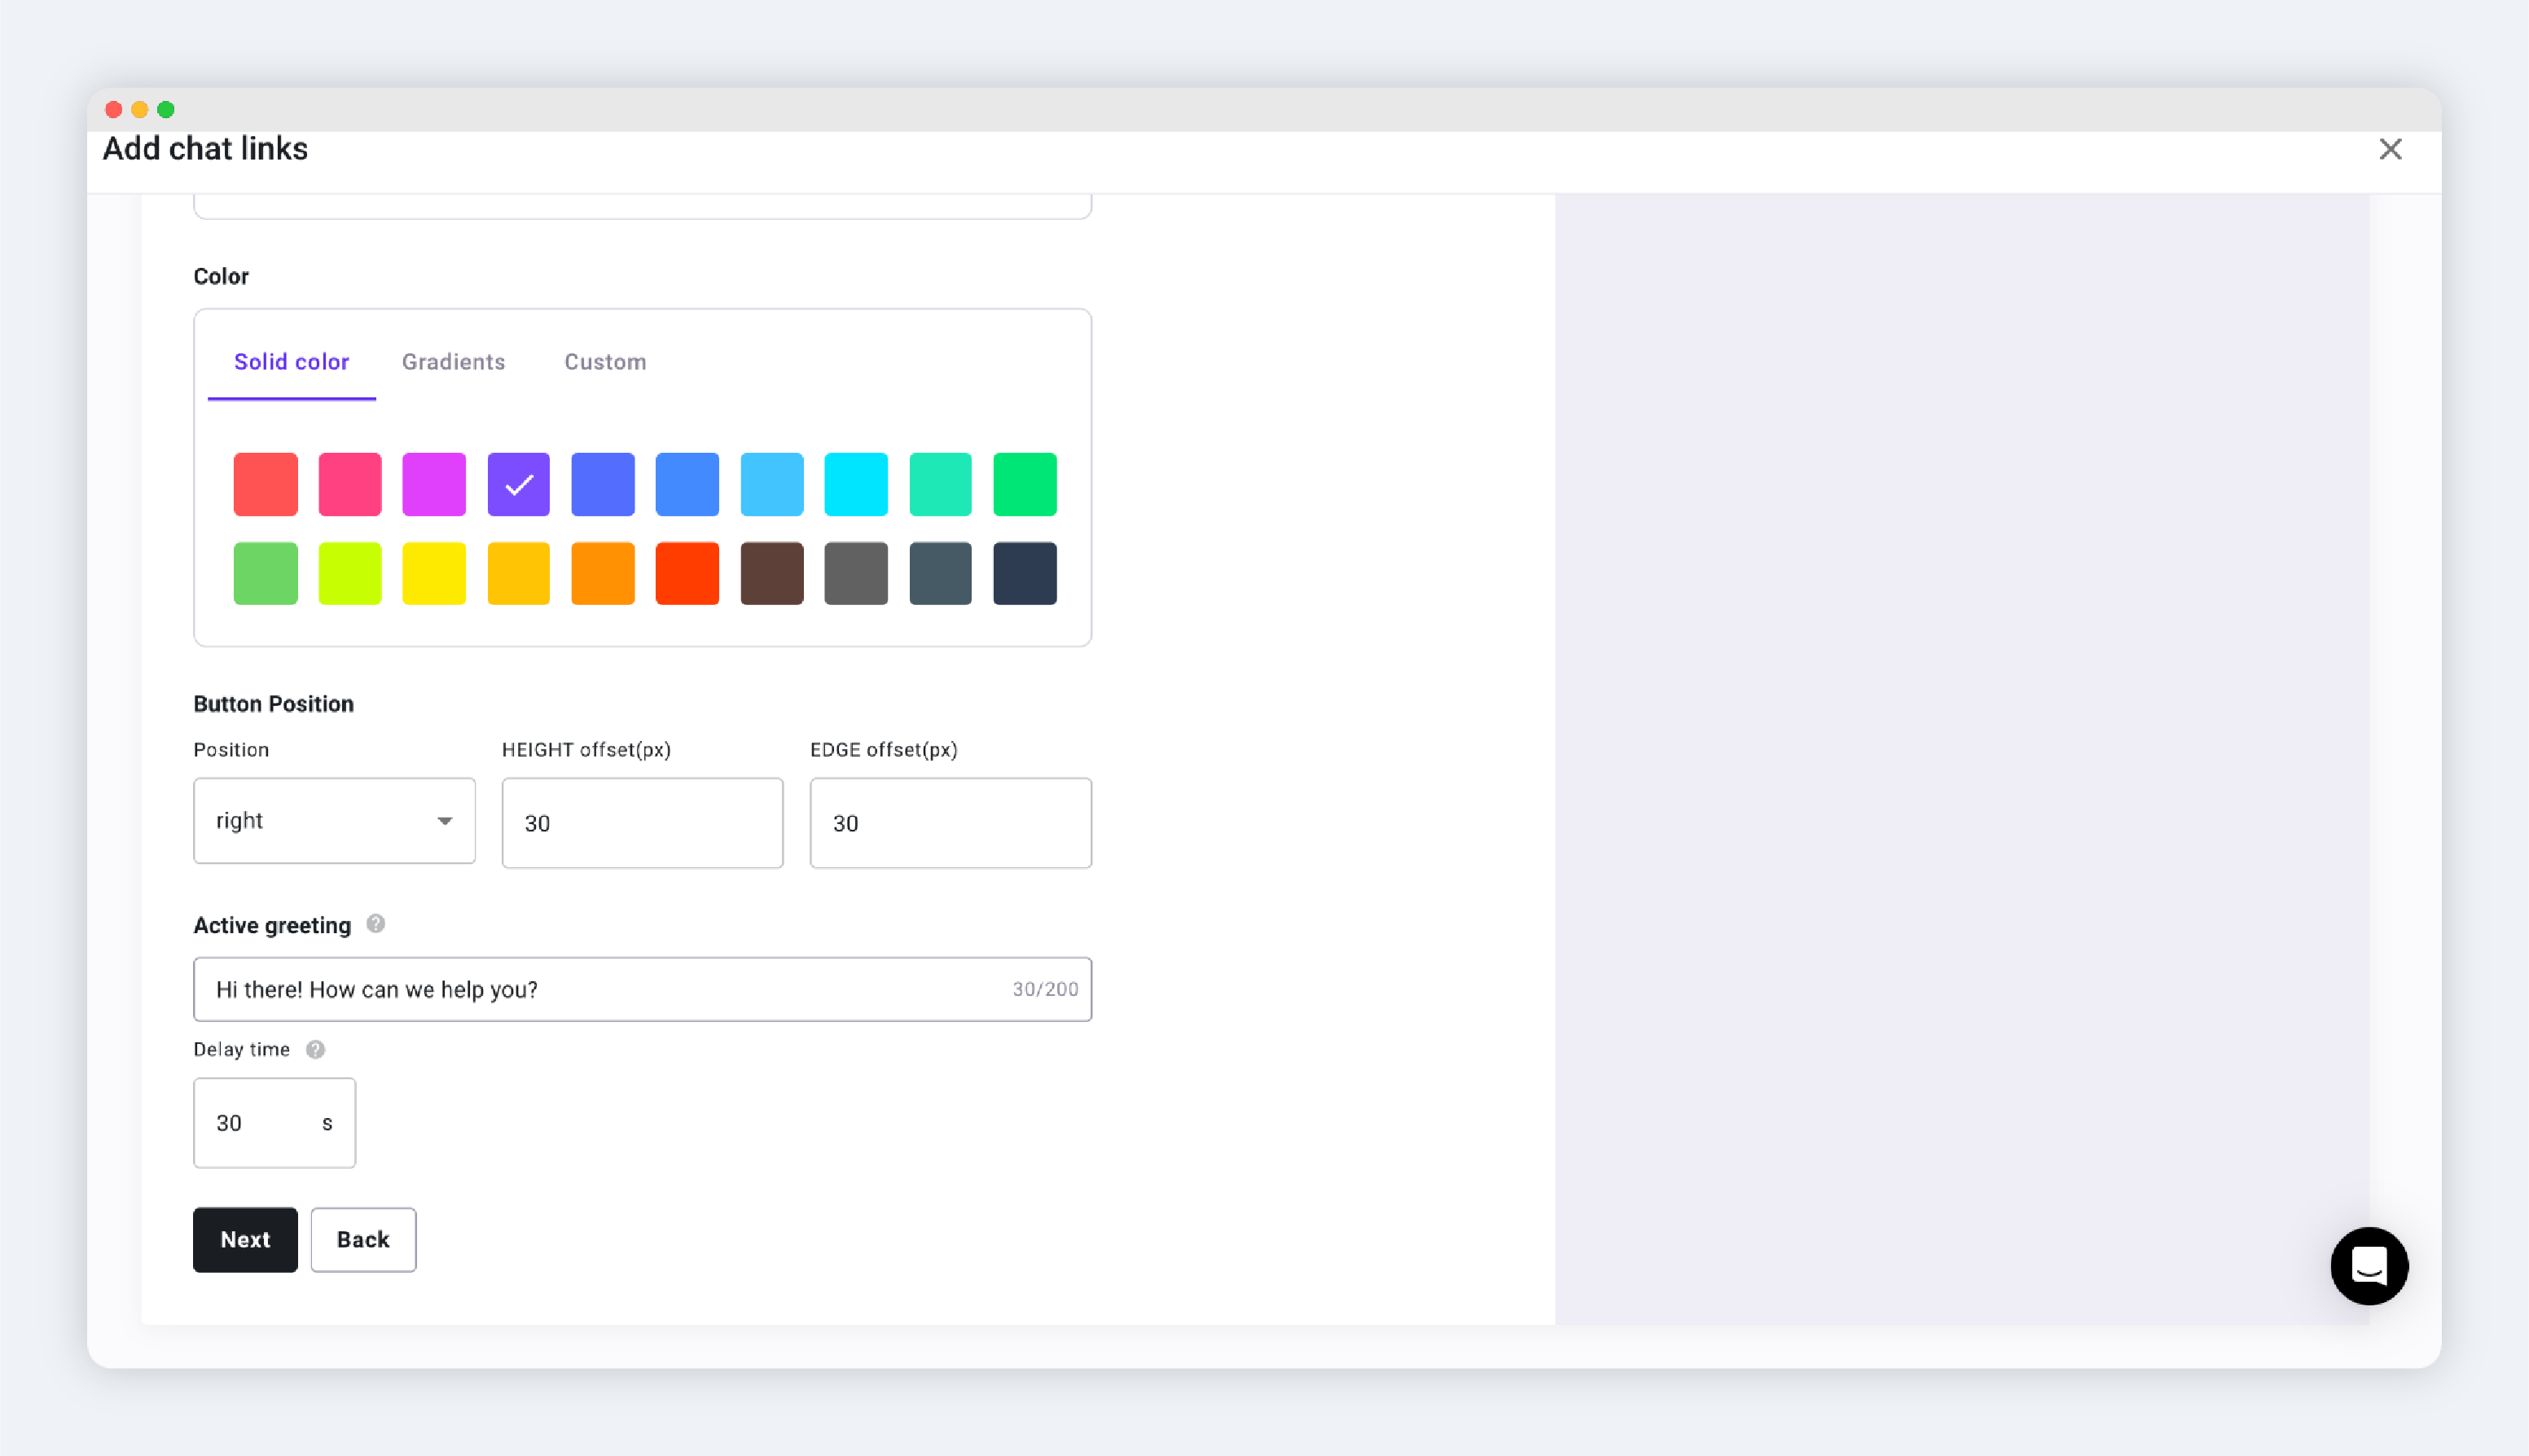Click the Next button
The height and width of the screenshot is (1456, 2529).
coord(245,1239)
